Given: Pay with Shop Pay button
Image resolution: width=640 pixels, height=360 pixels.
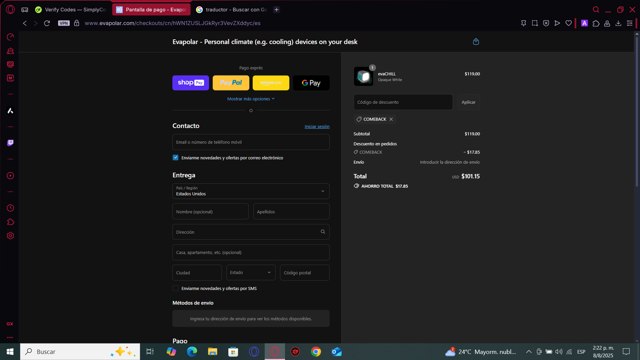Looking at the screenshot, I should coord(191,83).
